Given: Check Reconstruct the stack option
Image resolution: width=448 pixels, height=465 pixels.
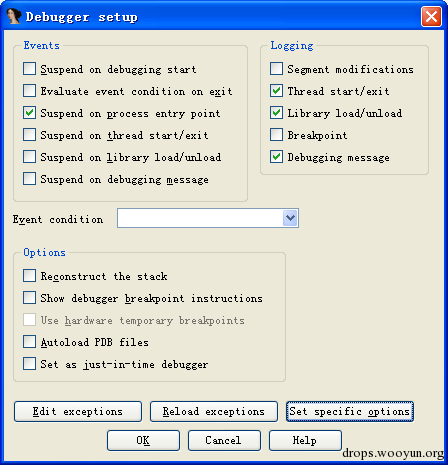Looking at the screenshot, I should 29,276.
